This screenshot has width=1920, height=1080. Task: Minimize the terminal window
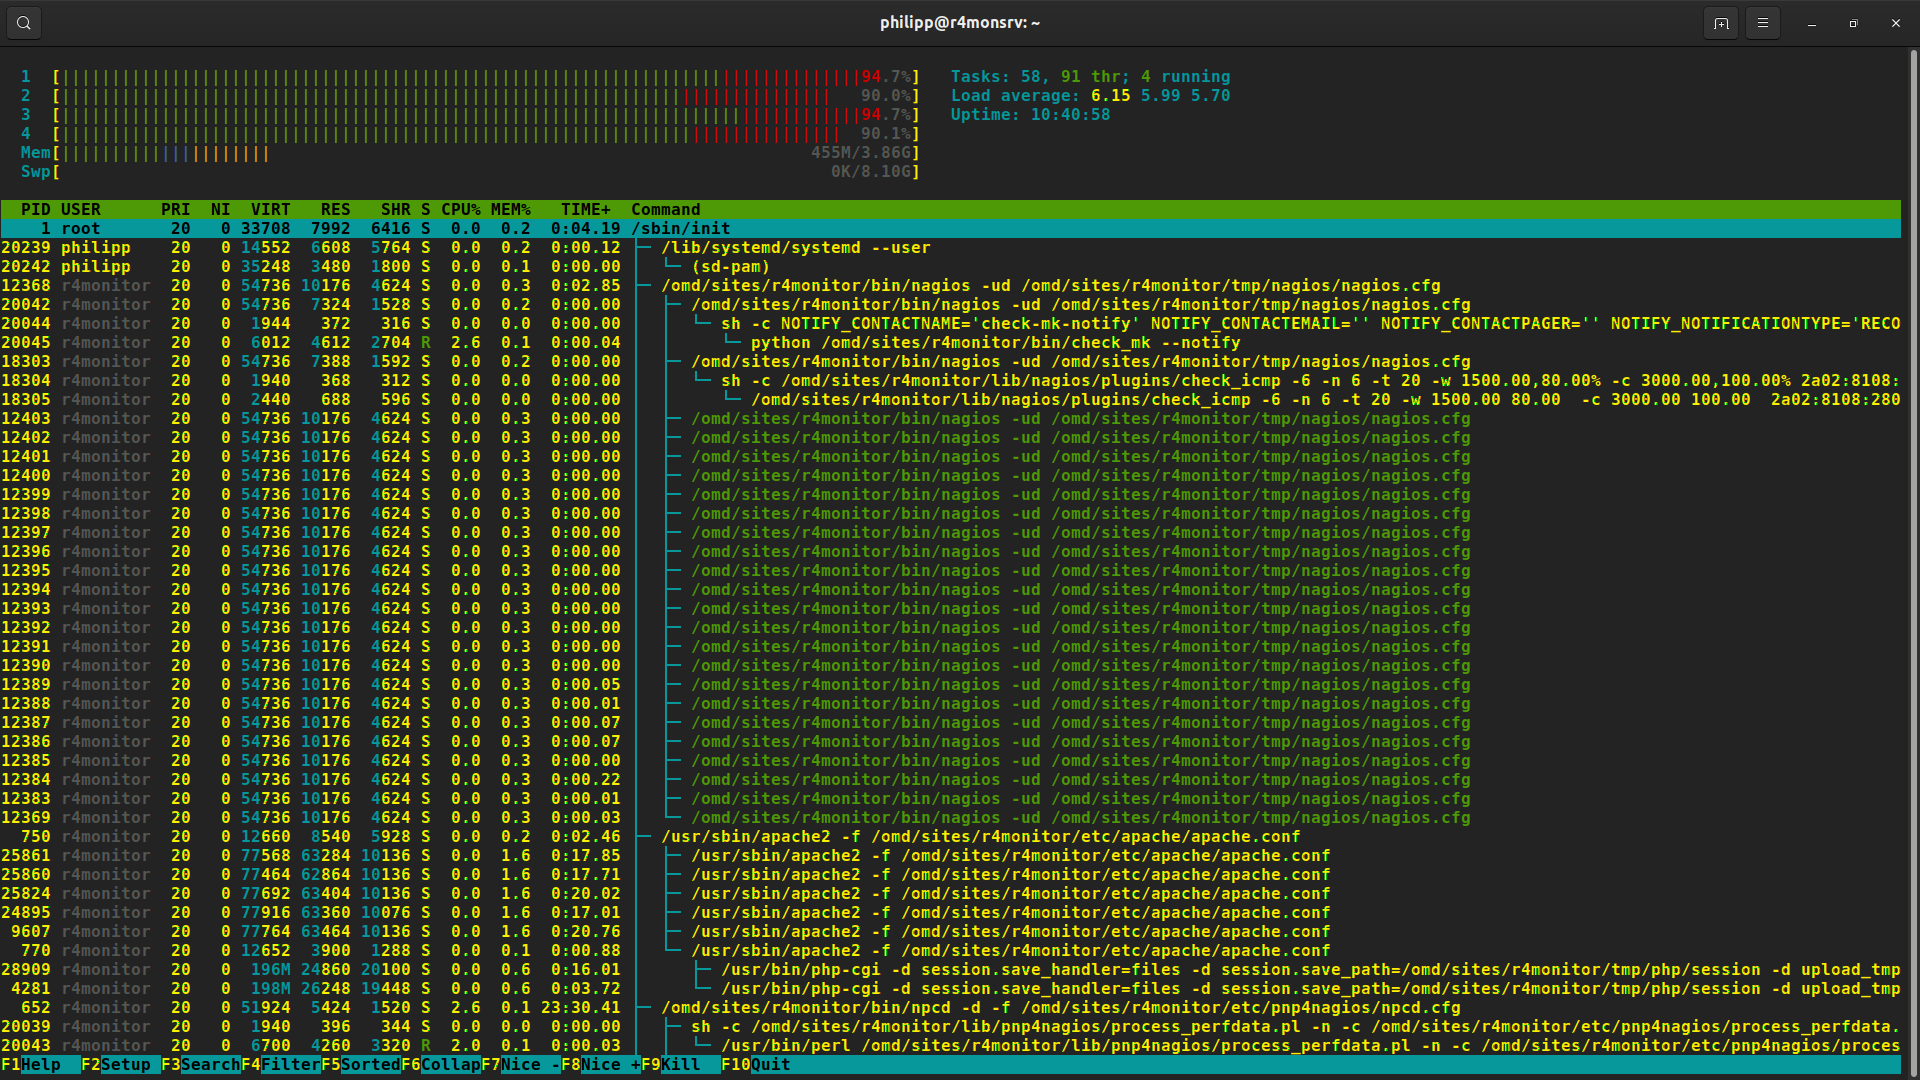[1812, 23]
